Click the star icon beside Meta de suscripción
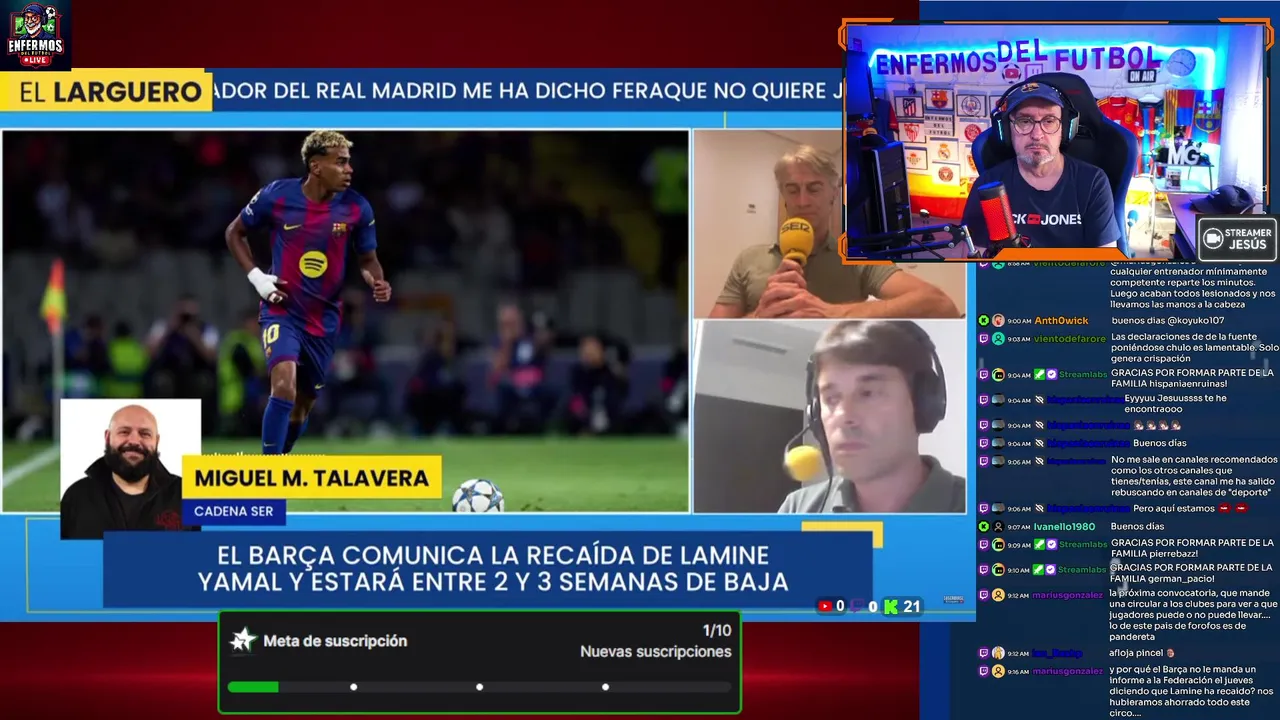 click(x=242, y=640)
